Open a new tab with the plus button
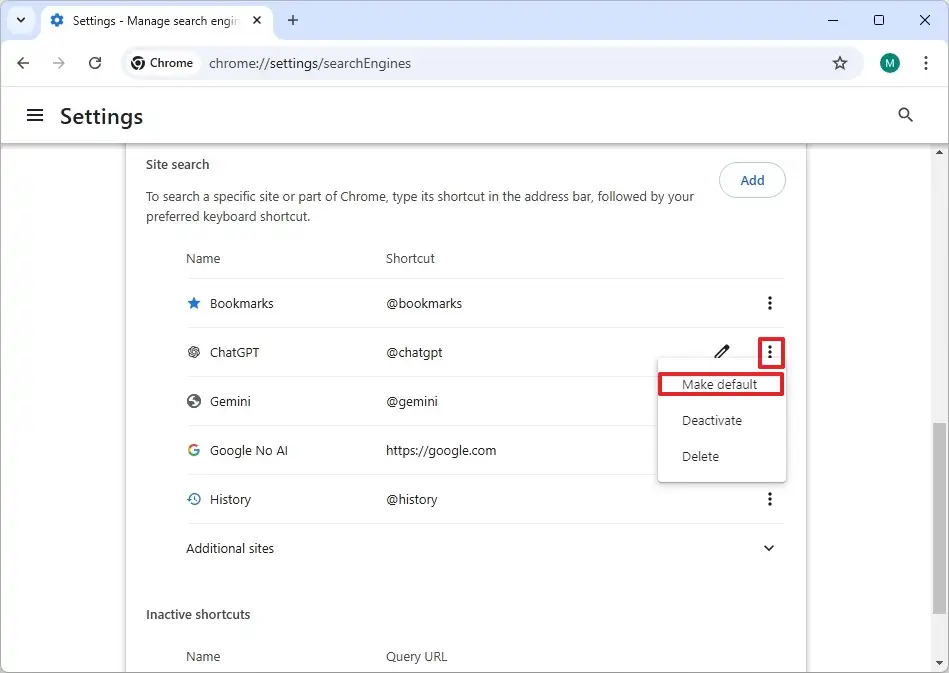 click(x=292, y=20)
